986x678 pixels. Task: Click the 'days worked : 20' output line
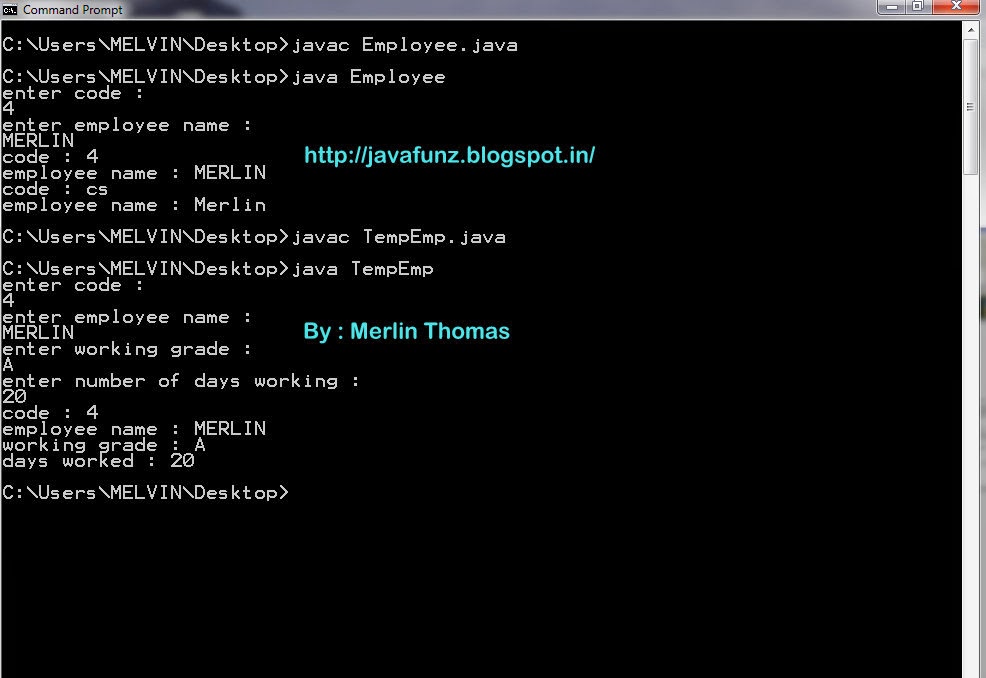point(98,461)
